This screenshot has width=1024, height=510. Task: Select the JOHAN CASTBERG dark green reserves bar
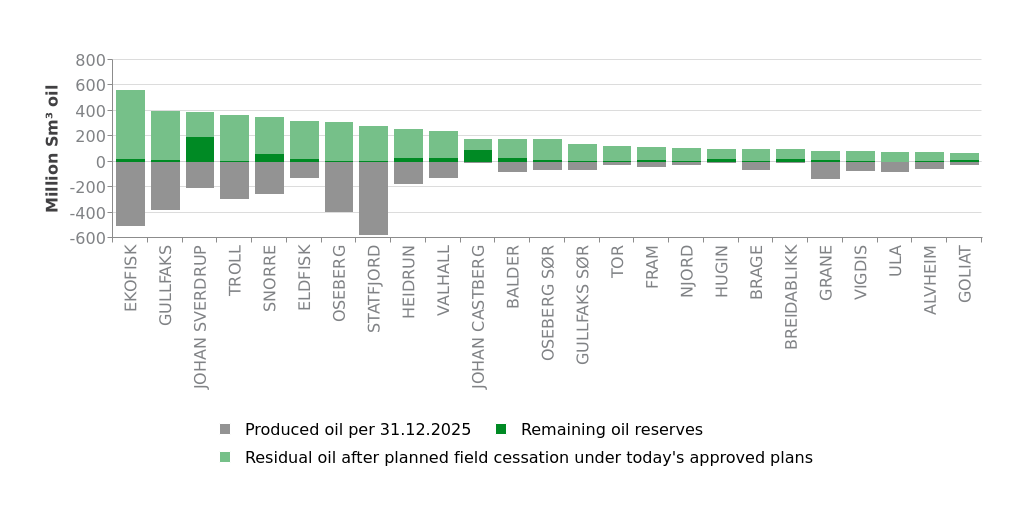coord(478,155)
